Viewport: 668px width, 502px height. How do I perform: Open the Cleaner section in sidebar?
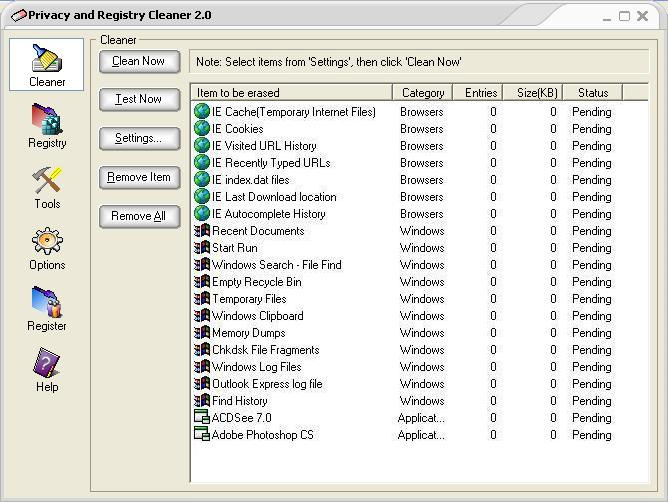tap(46, 64)
